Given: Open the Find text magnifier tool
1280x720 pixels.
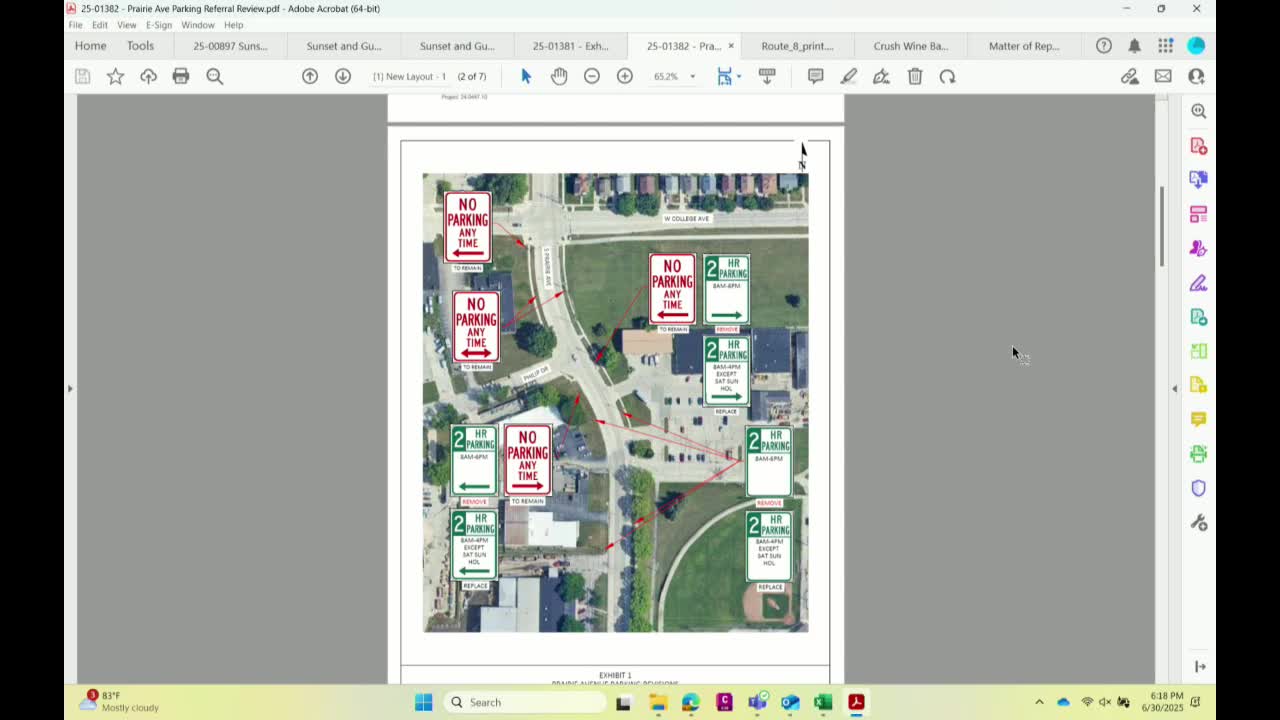Looking at the screenshot, I should click(x=214, y=76).
